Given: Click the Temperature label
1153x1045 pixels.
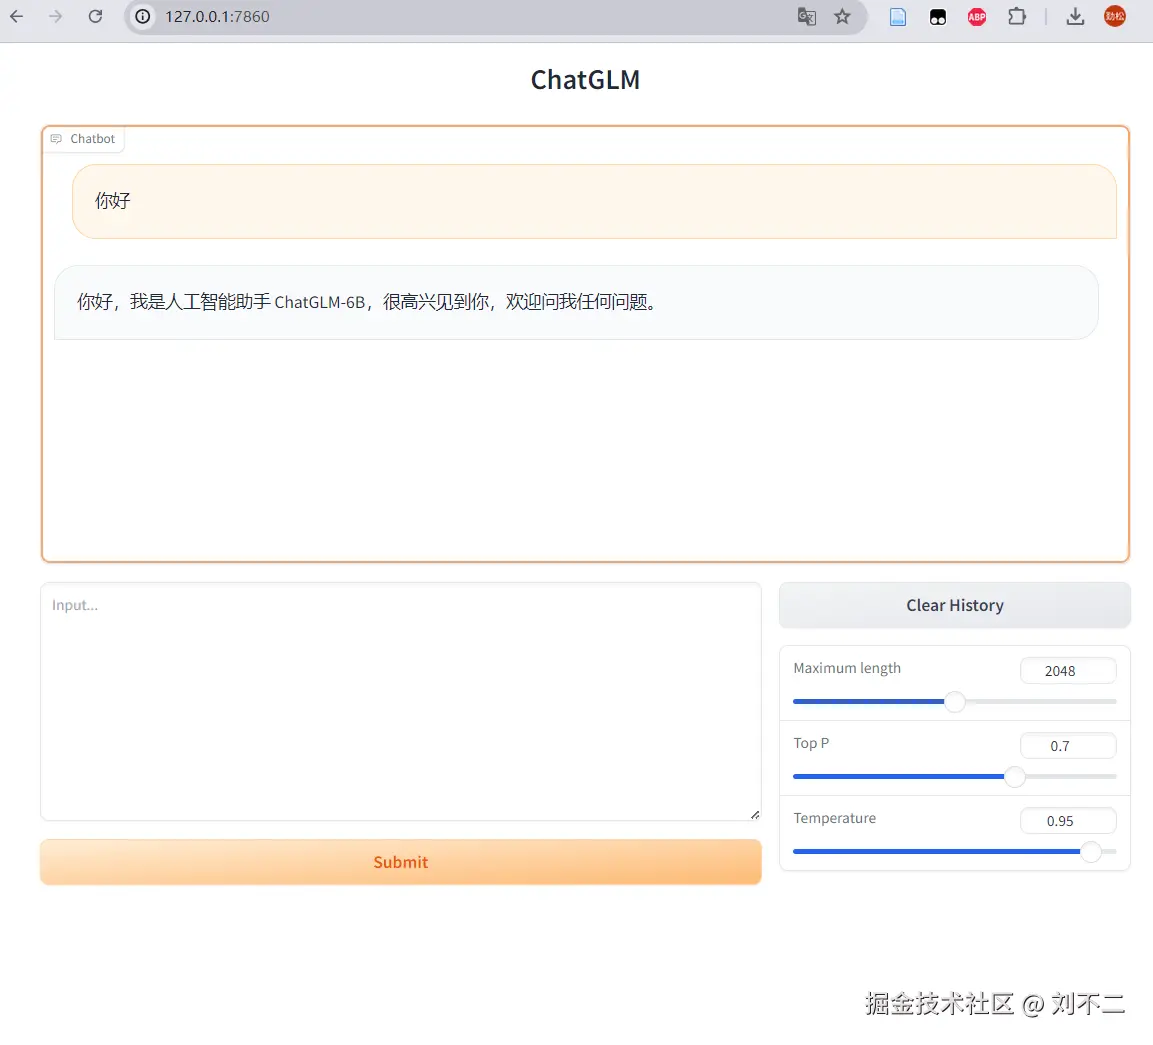Looking at the screenshot, I should [835, 818].
